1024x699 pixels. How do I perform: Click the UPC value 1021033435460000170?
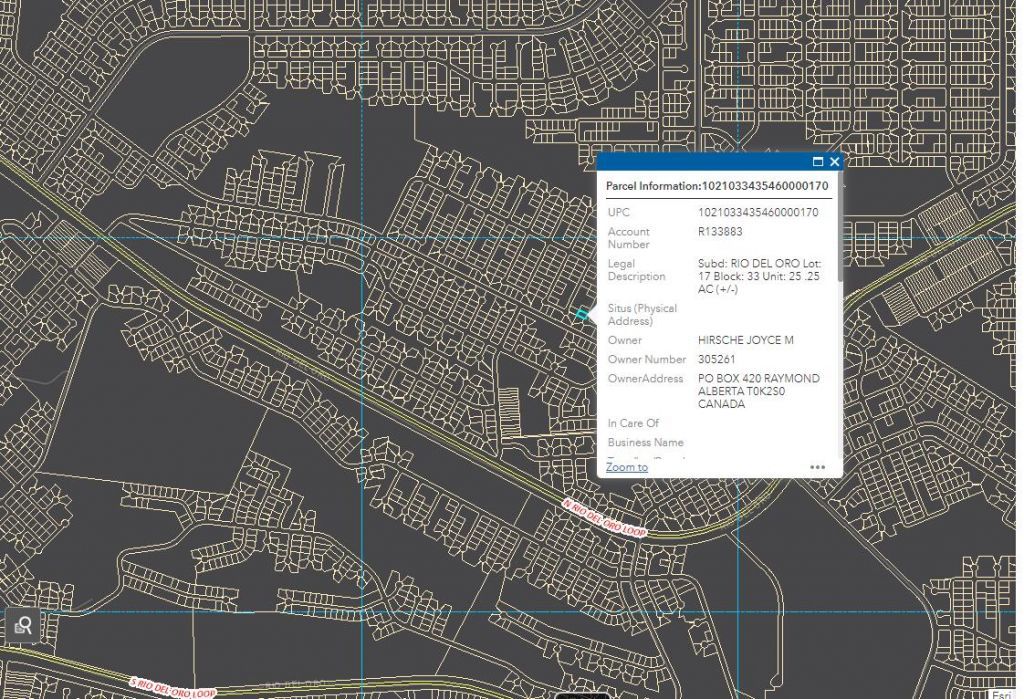[757, 213]
